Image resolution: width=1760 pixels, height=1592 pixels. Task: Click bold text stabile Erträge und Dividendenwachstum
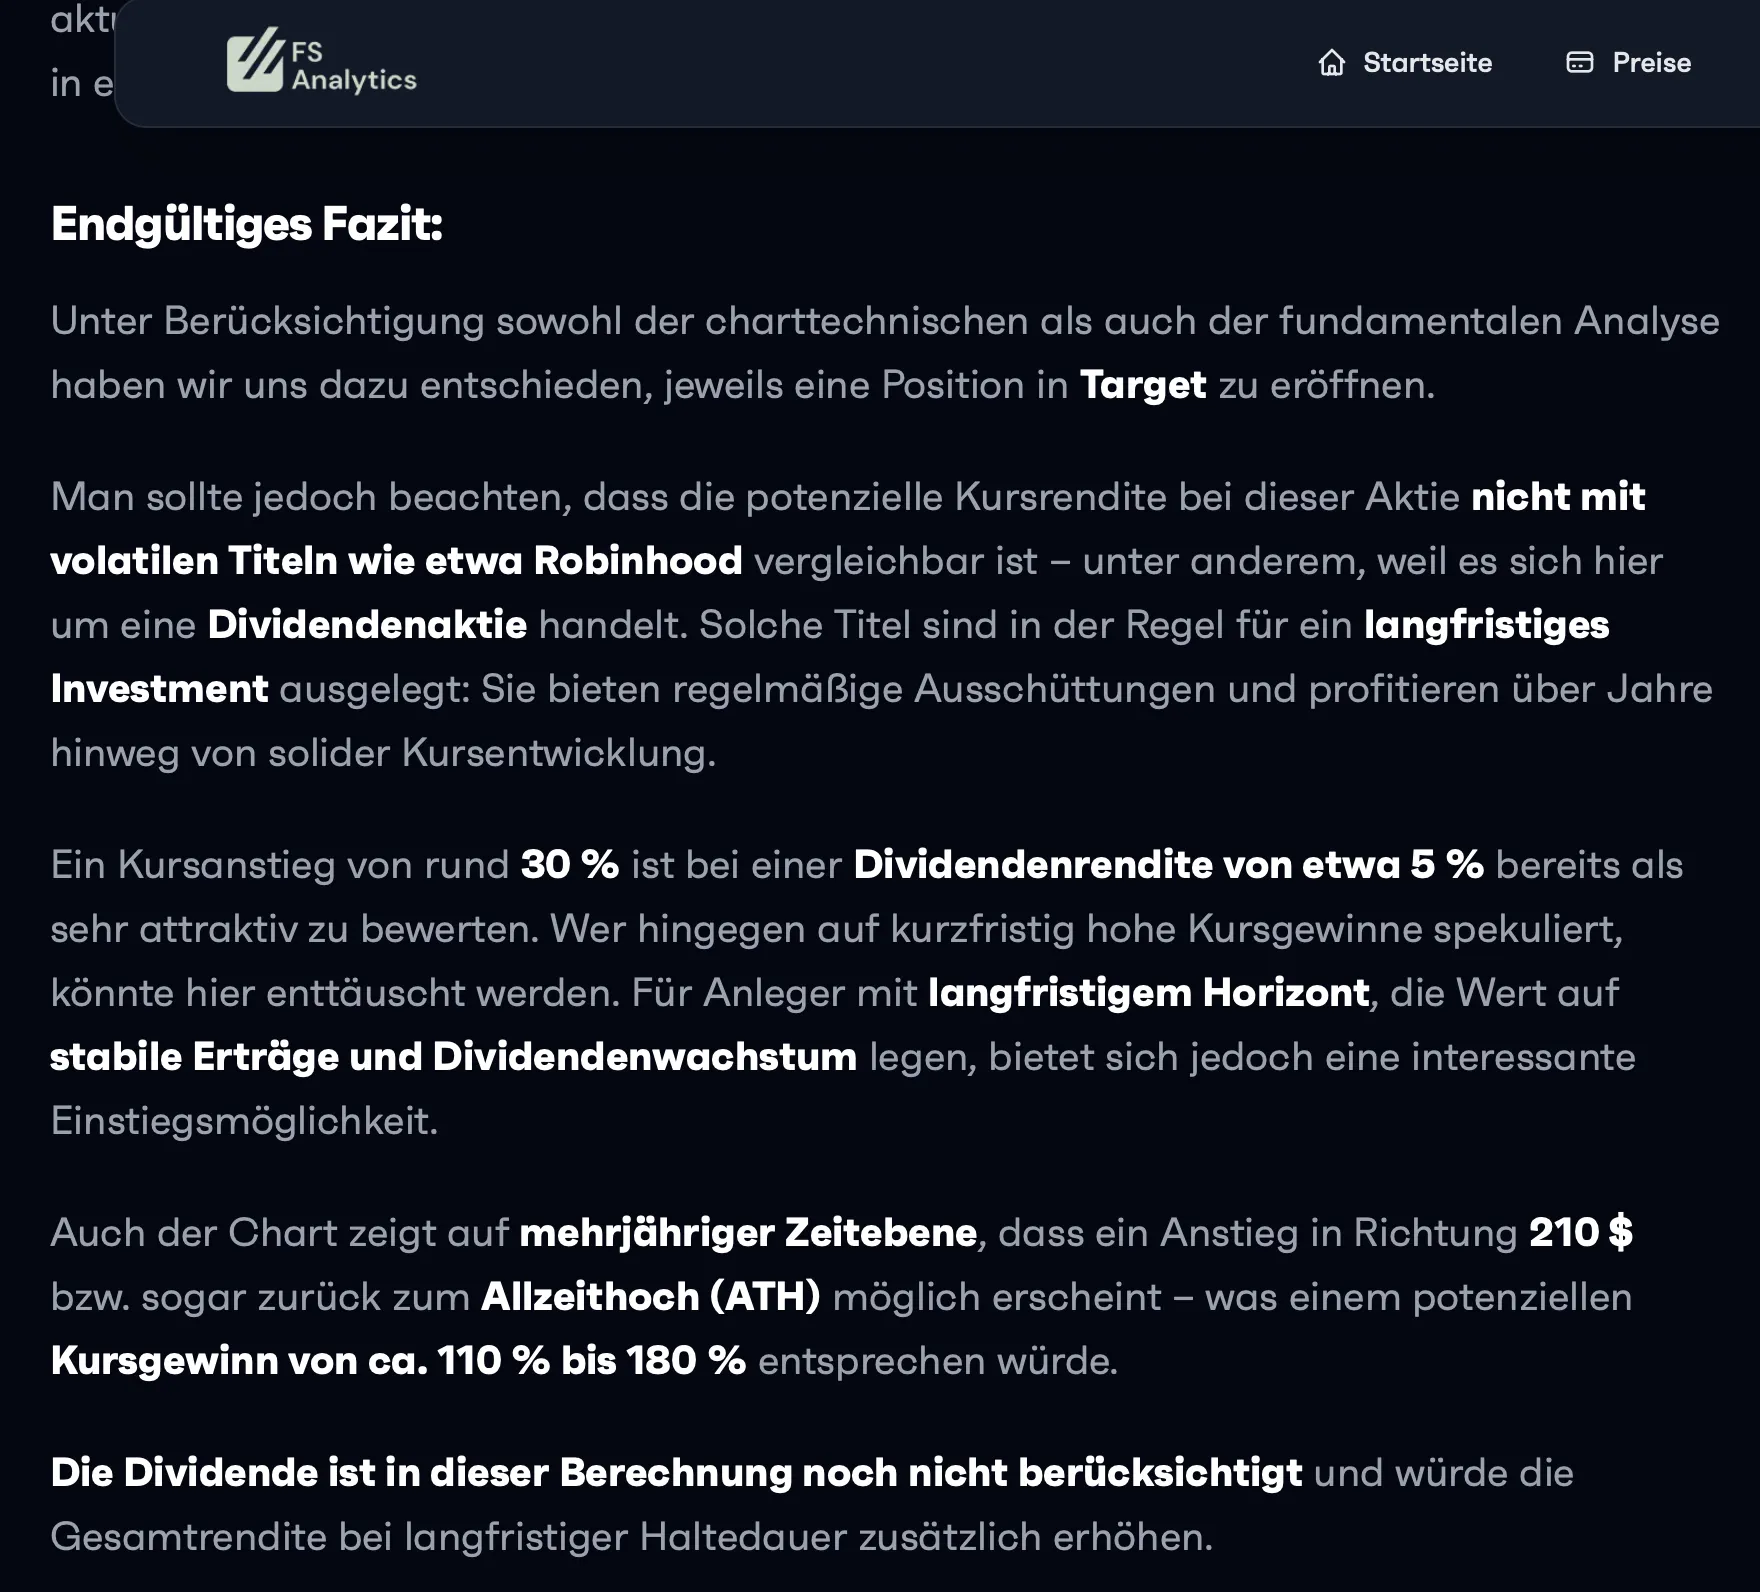[x=454, y=1057]
